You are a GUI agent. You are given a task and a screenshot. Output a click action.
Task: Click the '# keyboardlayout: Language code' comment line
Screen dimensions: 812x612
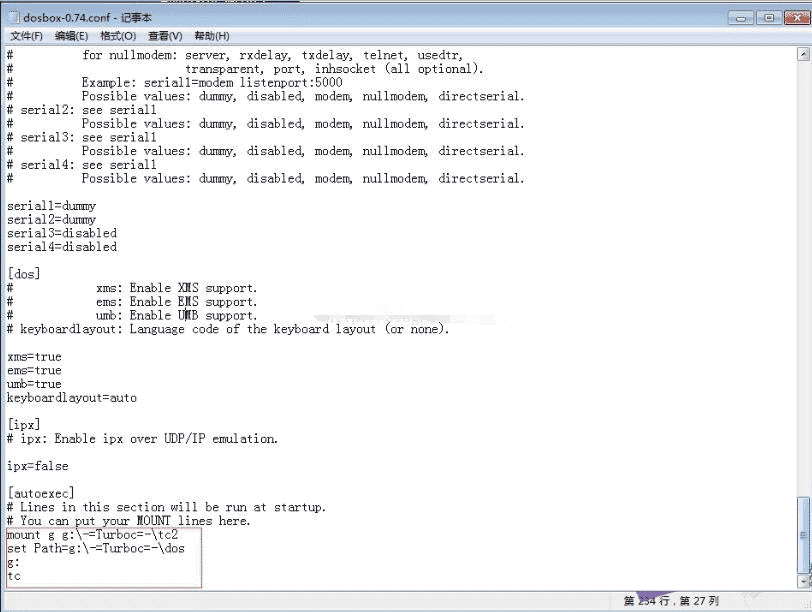pyautogui.click(x=228, y=329)
